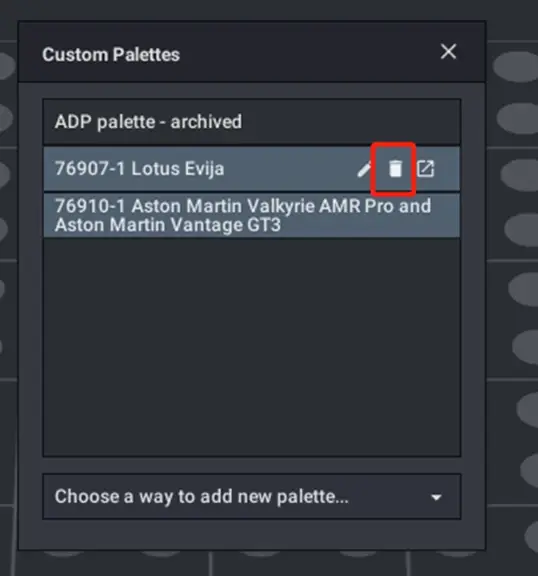538x576 pixels.
Task: Click the 'Choose a way to add new palette...' placeholder text
Action: click(201, 497)
